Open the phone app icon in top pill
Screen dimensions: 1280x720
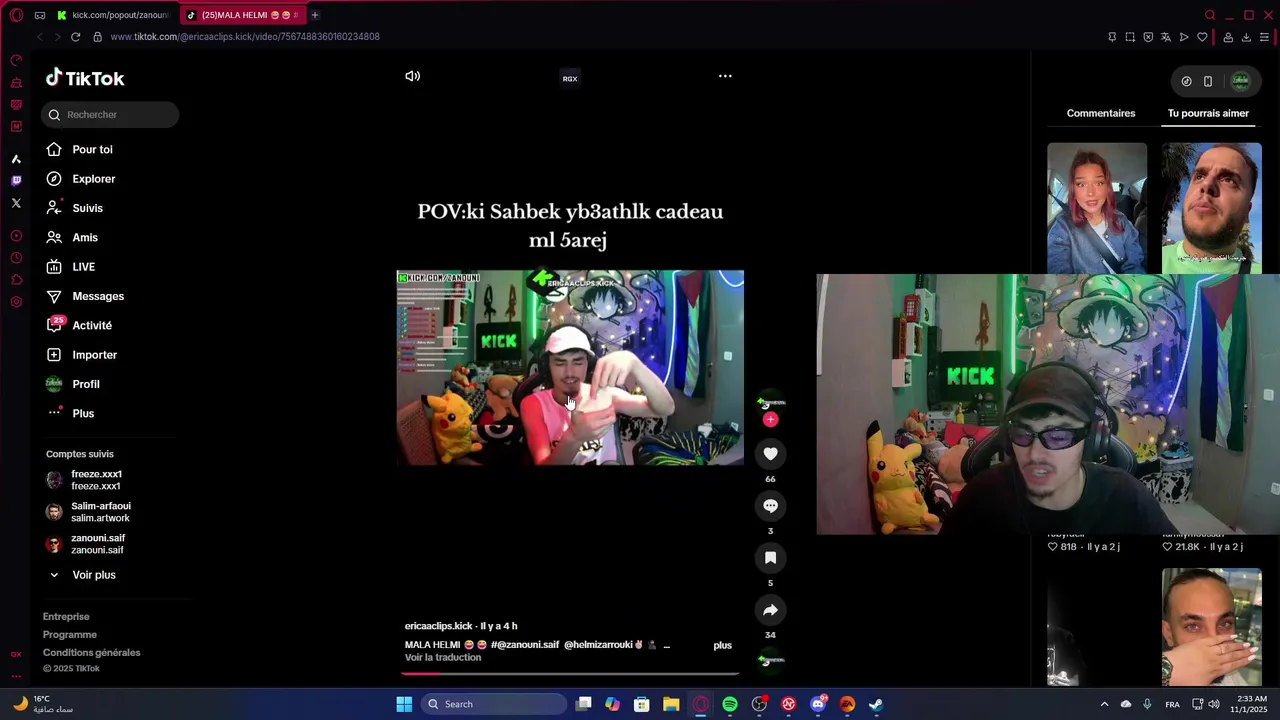[x=1208, y=81]
